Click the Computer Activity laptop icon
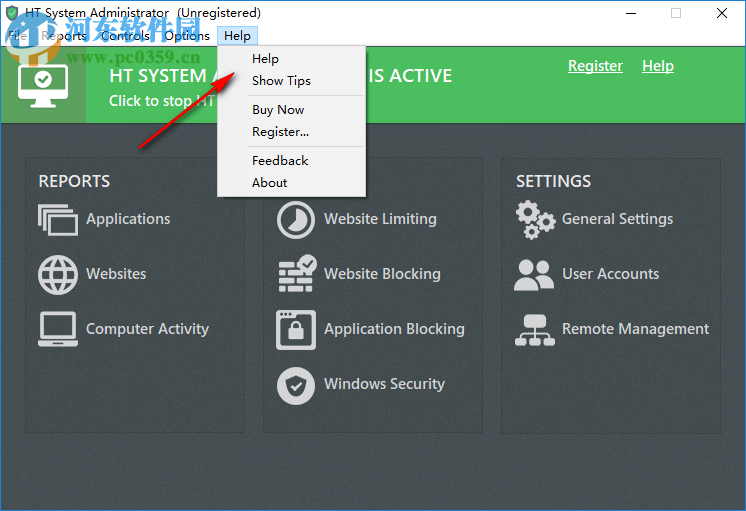 (x=58, y=329)
